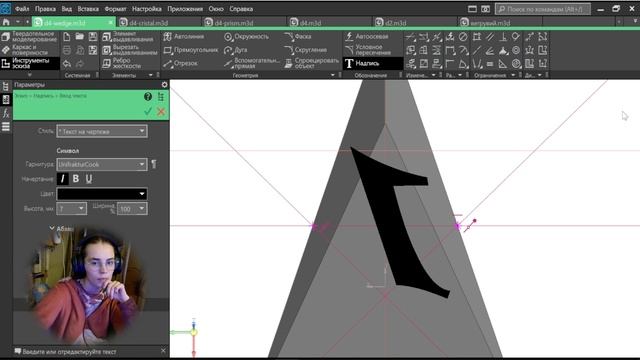Select the Прямоугольник rectangle tool
This screenshot has height=360, width=640.
pos(191,50)
